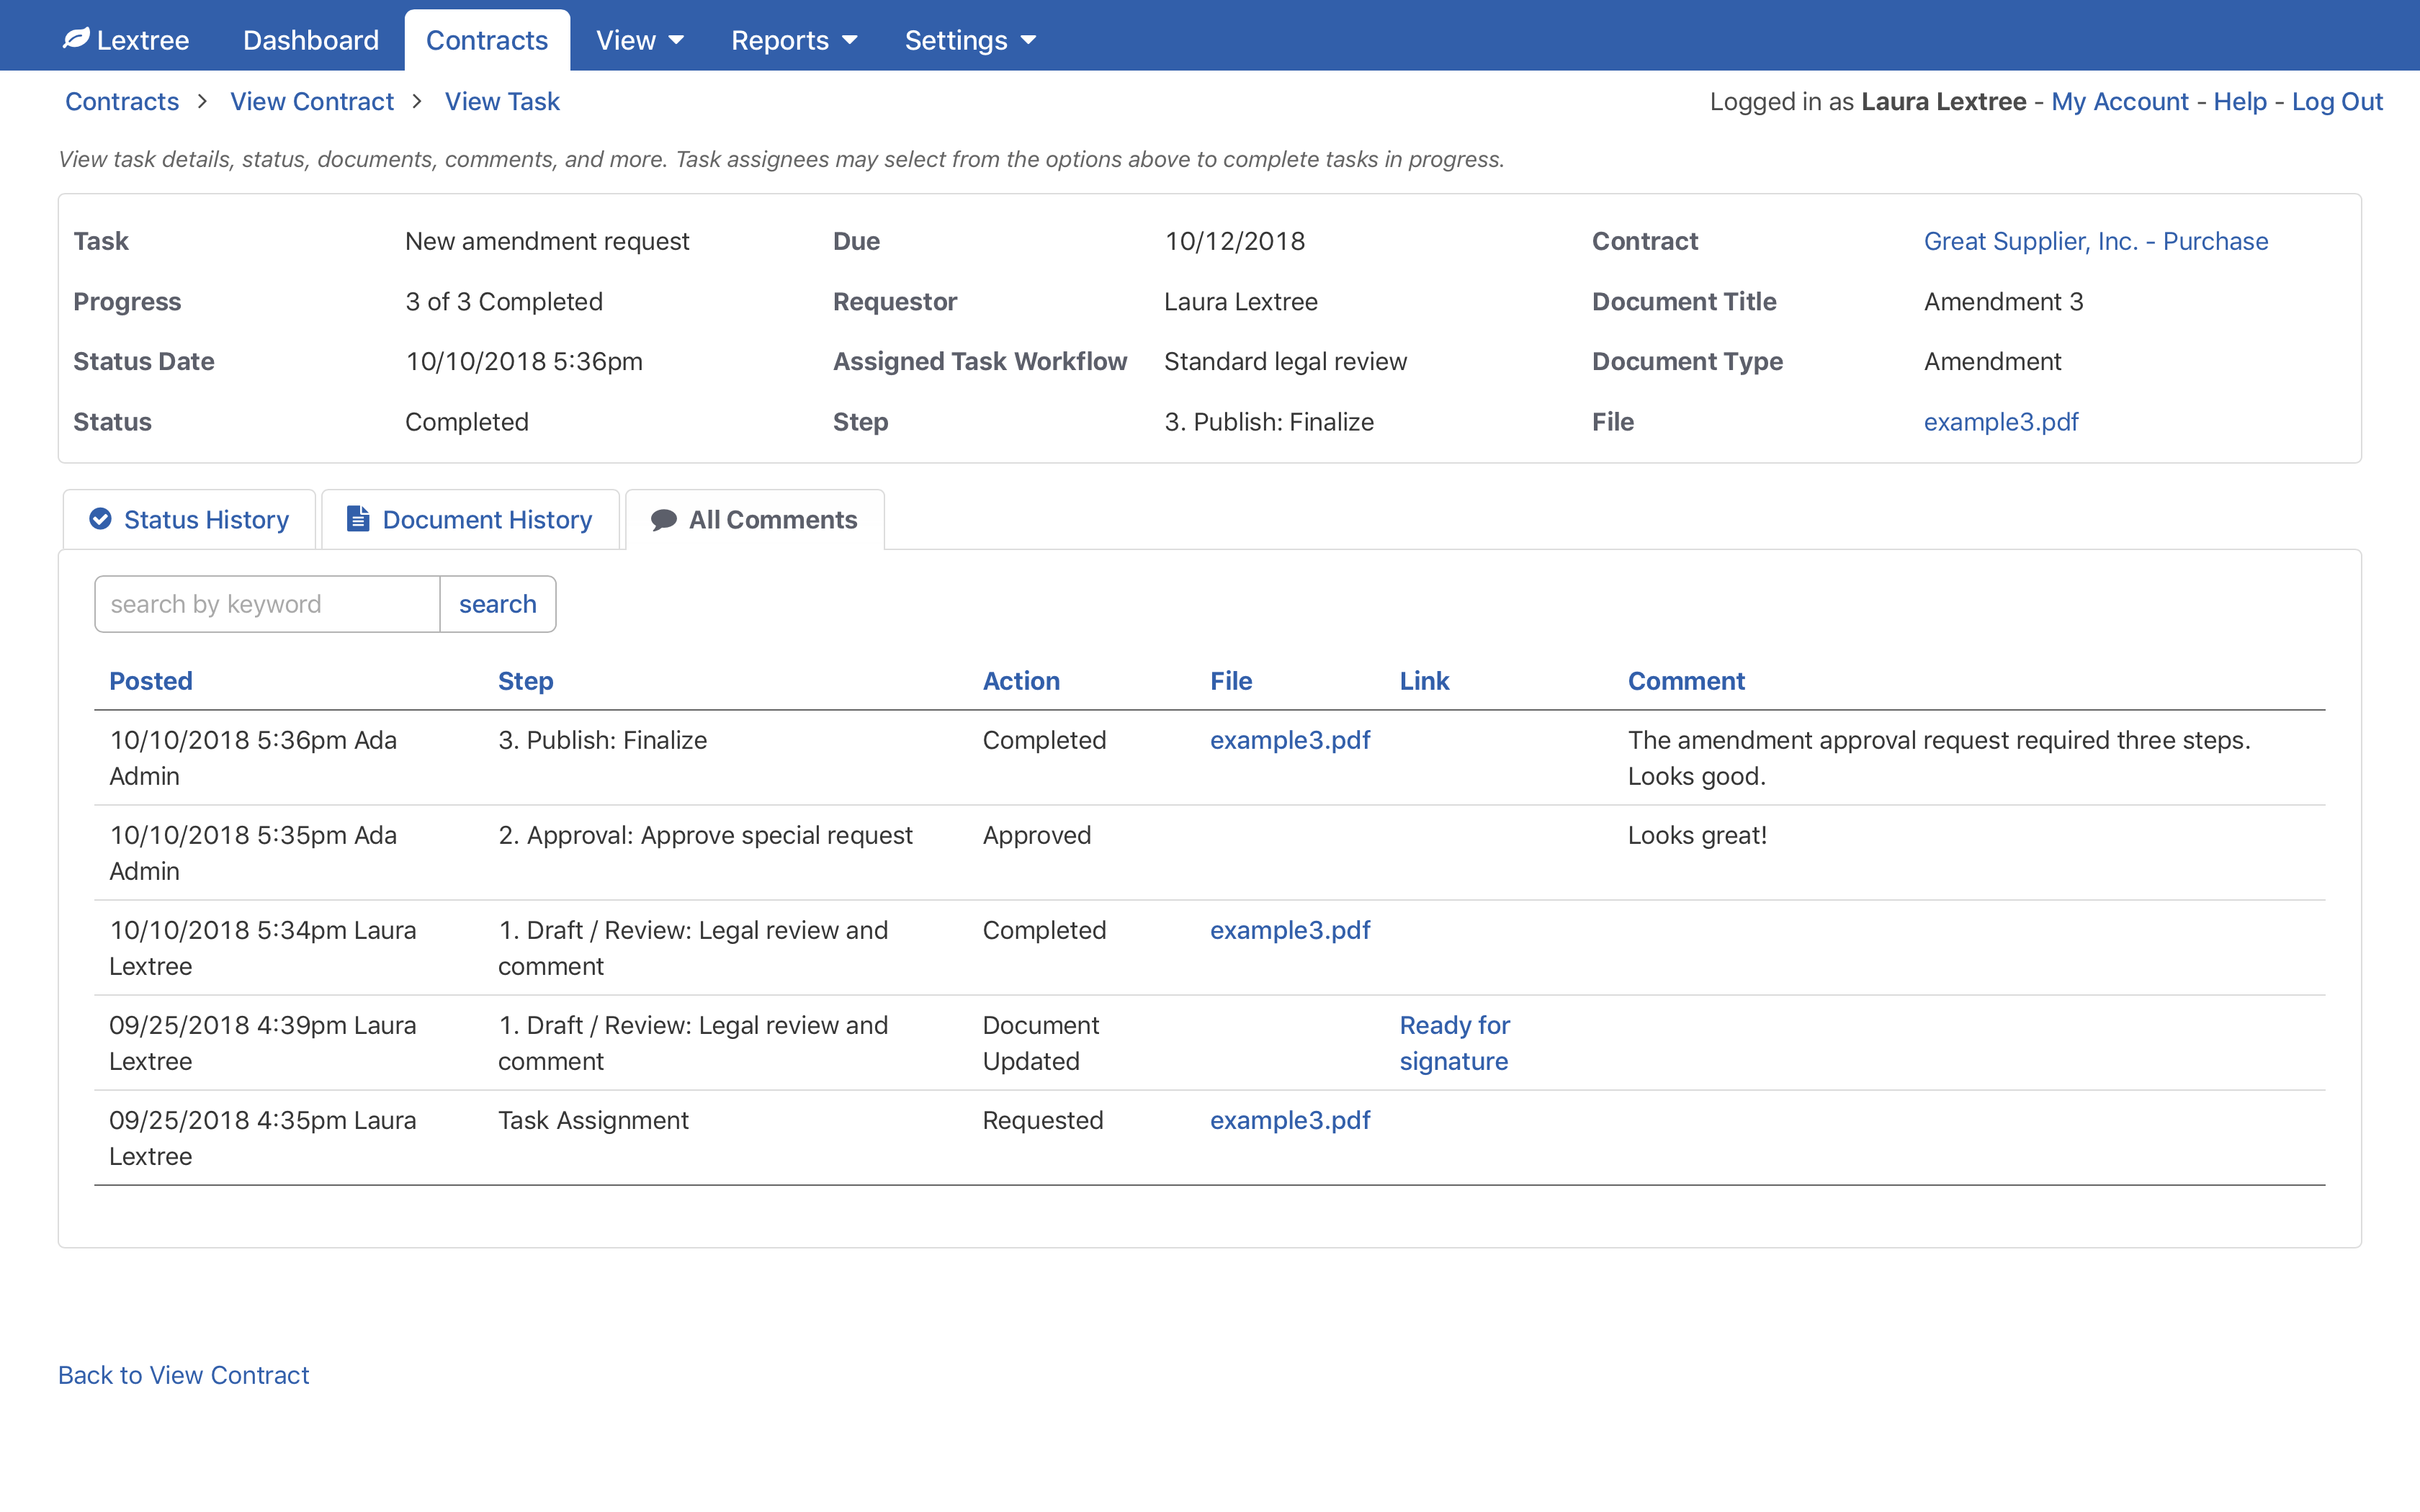This screenshot has width=2420, height=1512.
Task: Click the '3 of 3 Completed' progress value
Action: coord(504,302)
